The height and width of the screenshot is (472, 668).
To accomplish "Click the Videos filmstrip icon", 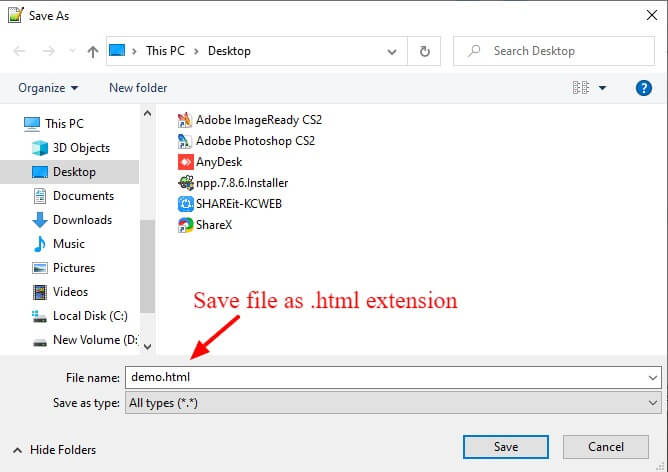I will [40, 292].
